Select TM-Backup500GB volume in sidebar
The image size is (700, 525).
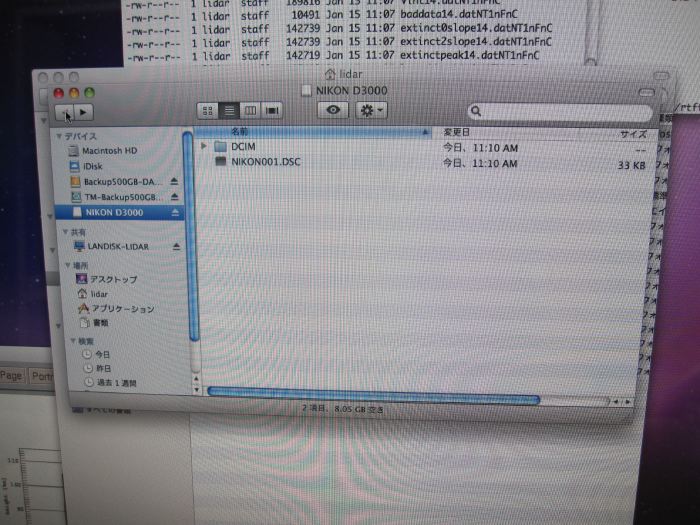tap(118, 197)
